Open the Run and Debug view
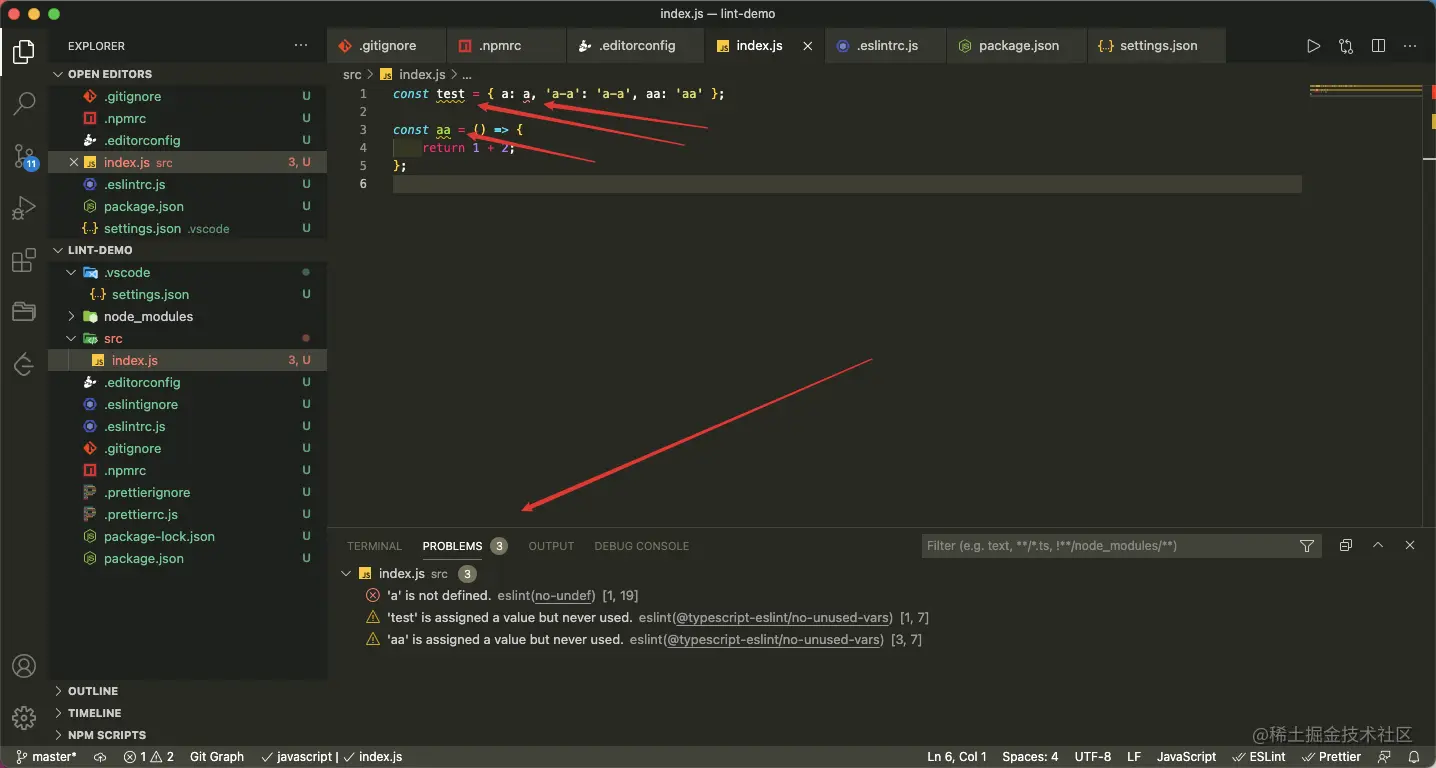Image resolution: width=1436 pixels, height=768 pixels. (x=24, y=209)
